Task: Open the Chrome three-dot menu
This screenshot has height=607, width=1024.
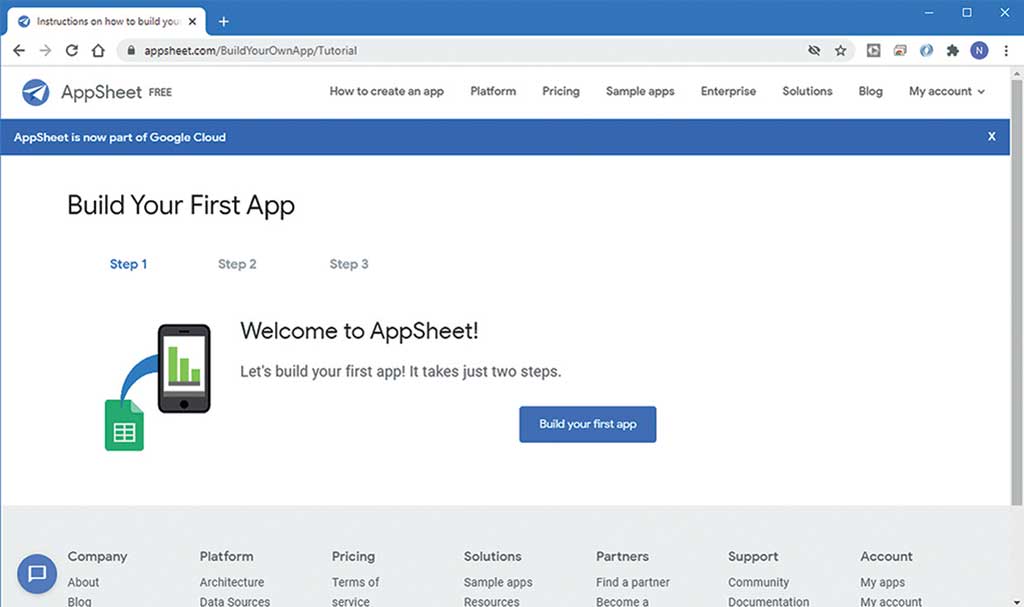Action: tap(1006, 50)
